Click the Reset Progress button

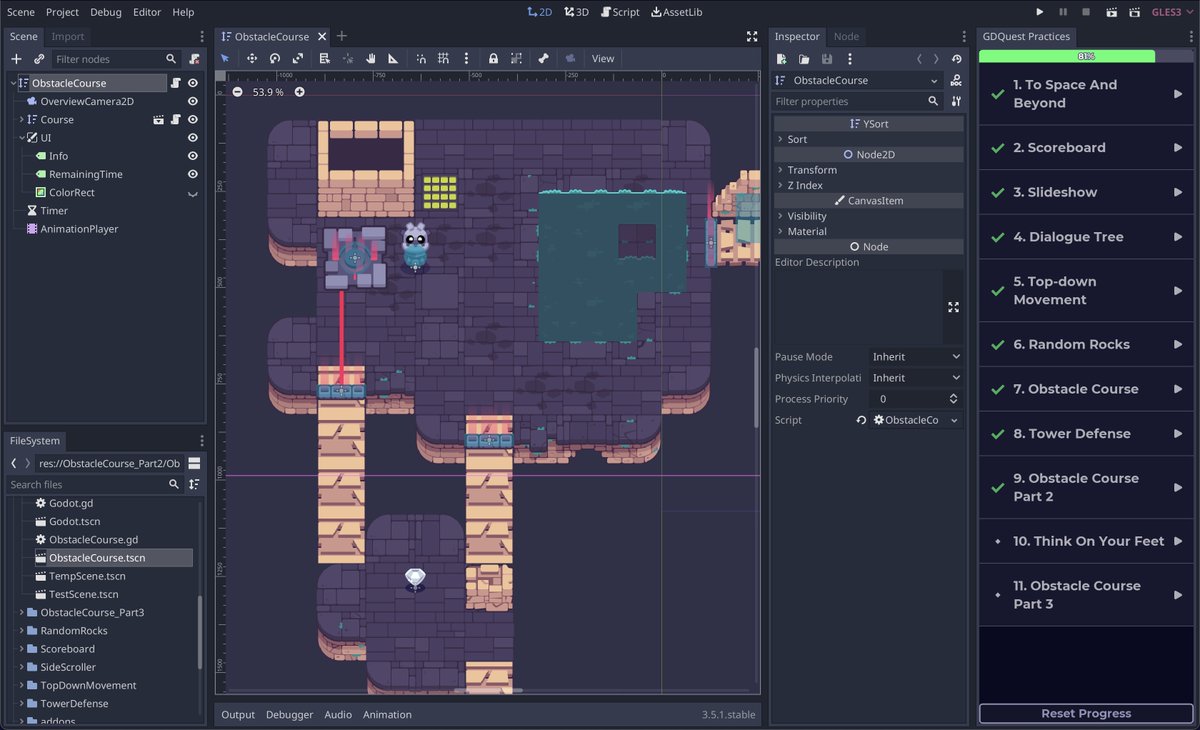[x=1086, y=713]
